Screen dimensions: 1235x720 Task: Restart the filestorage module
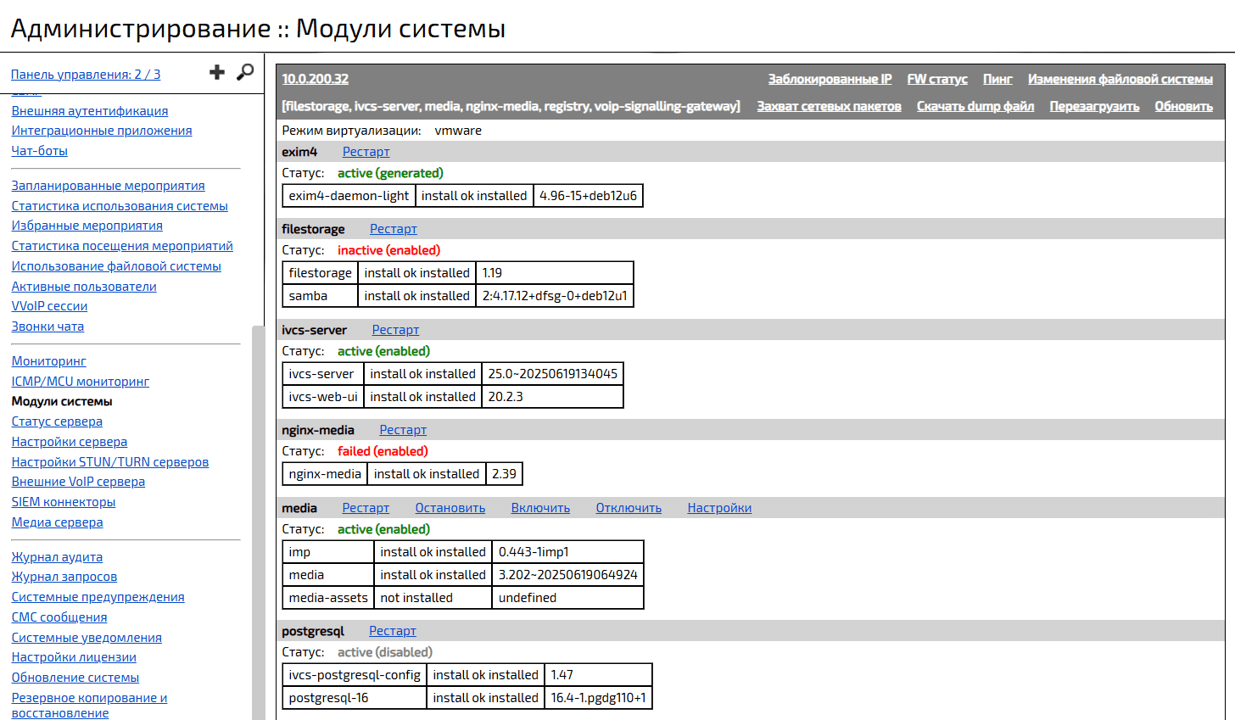click(393, 229)
